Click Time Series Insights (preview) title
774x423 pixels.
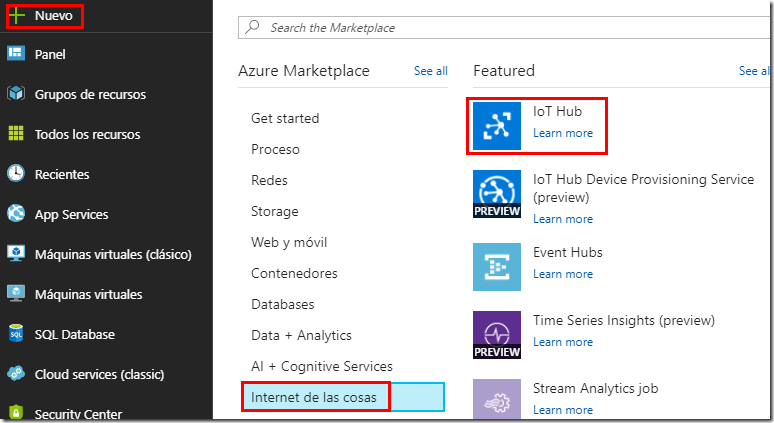click(623, 321)
